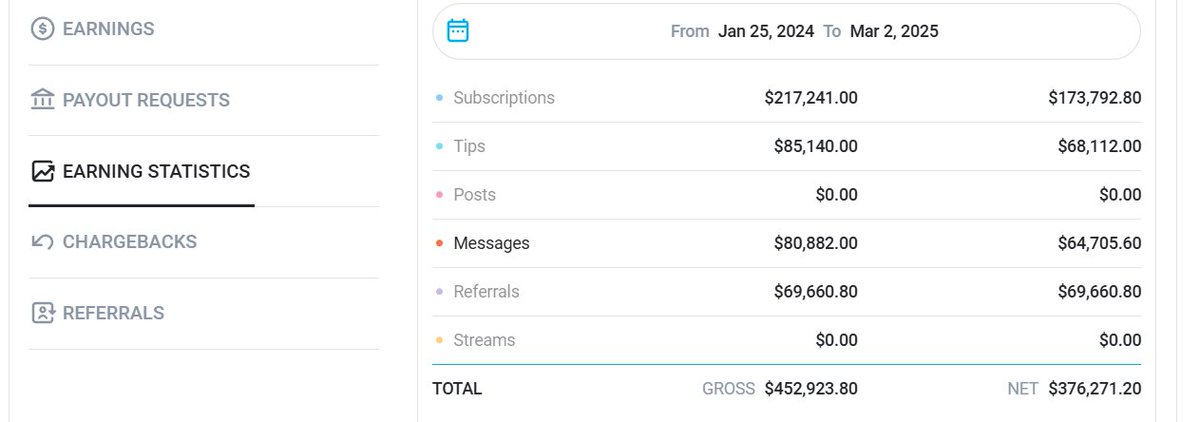Select the Earning Statistics tab
The height and width of the screenshot is (422, 1200).
[156, 171]
